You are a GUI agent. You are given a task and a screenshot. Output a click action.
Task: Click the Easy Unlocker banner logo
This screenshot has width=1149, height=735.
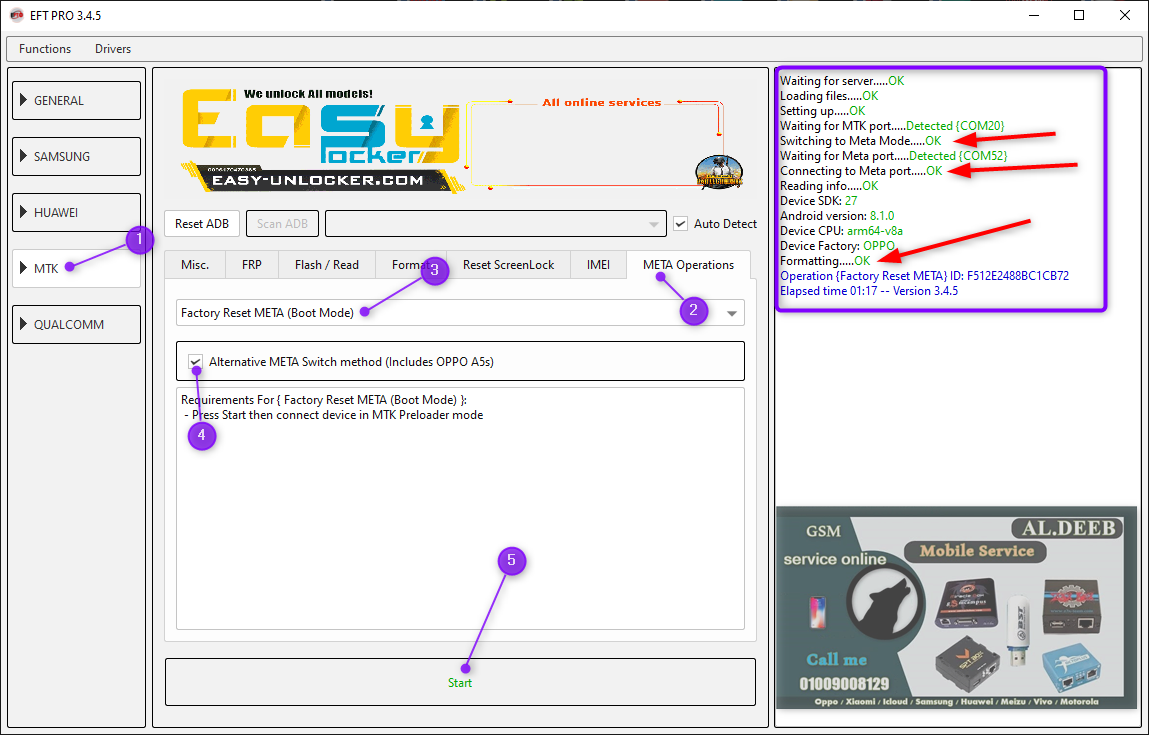coord(322,140)
